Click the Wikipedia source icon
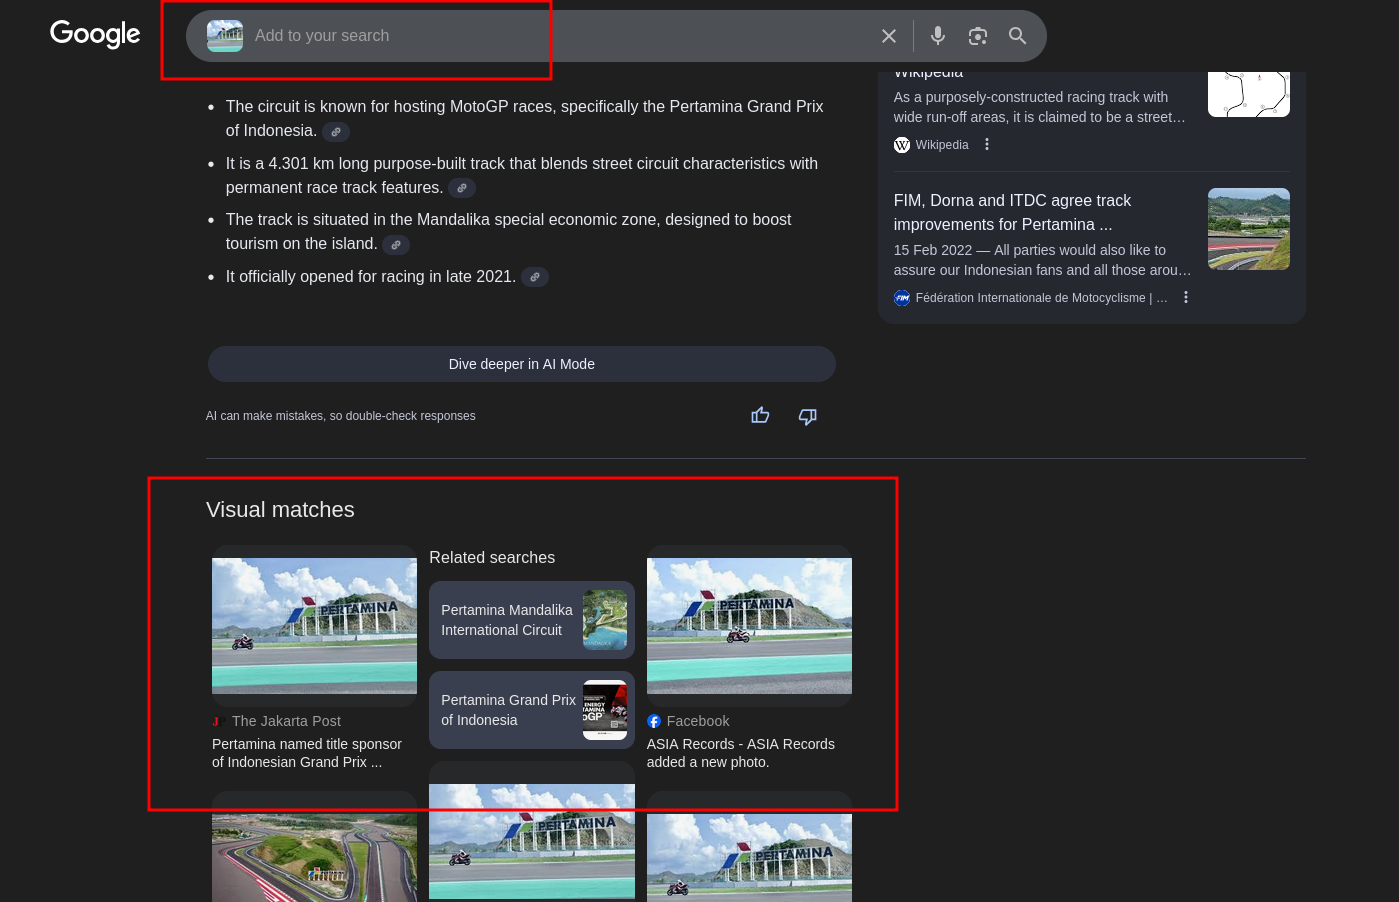 [901, 145]
